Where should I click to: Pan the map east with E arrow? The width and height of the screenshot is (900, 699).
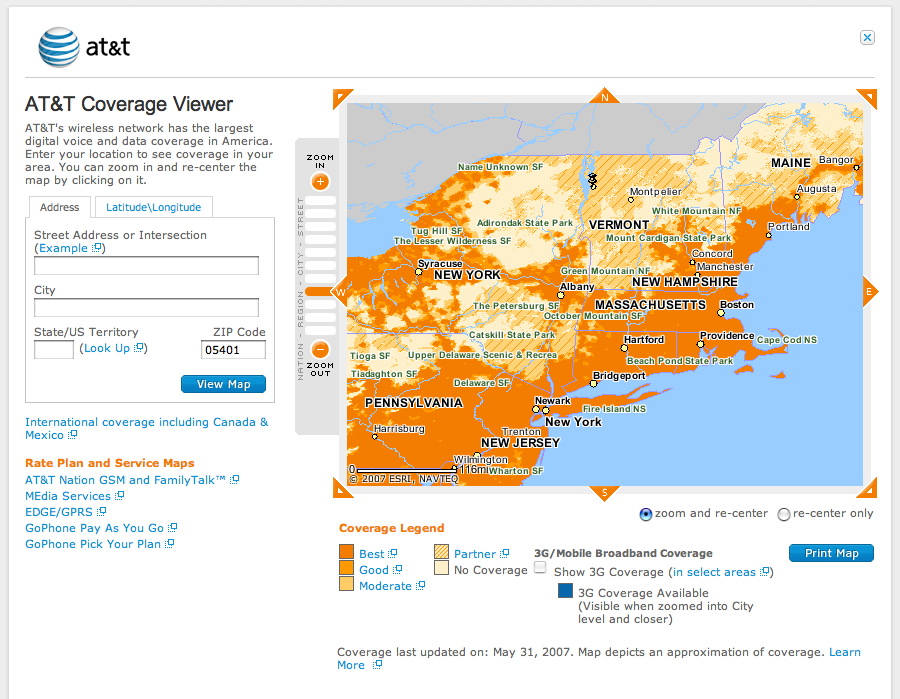click(870, 292)
